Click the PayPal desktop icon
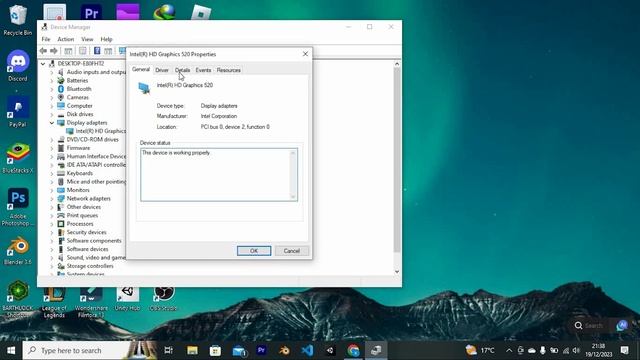Image resolution: width=640 pixels, height=360 pixels. [18, 111]
